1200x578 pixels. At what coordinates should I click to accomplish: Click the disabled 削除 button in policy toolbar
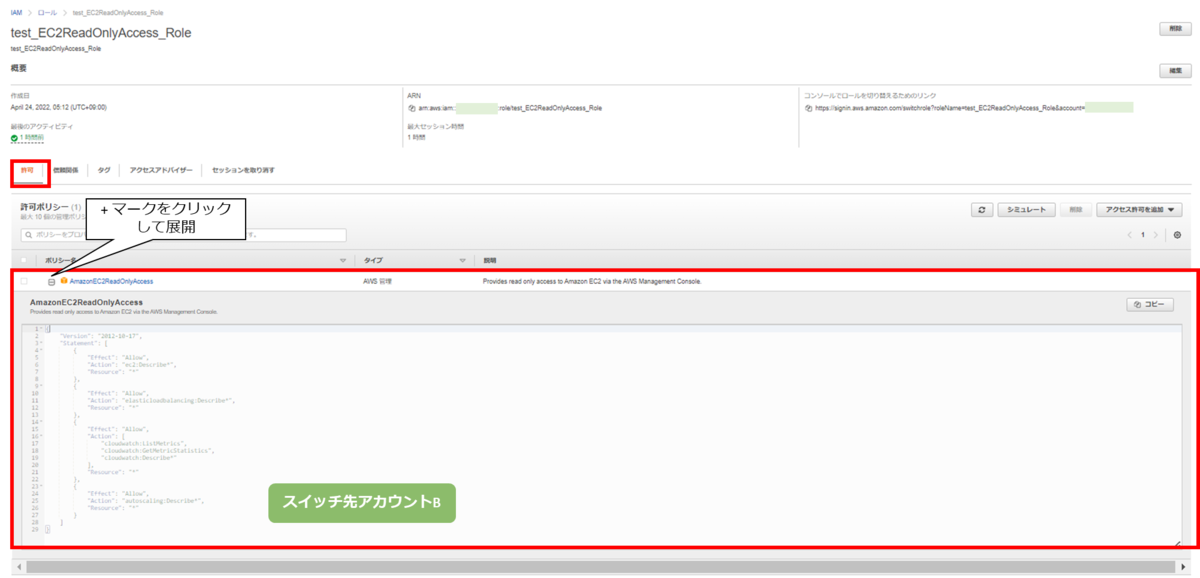1075,210
